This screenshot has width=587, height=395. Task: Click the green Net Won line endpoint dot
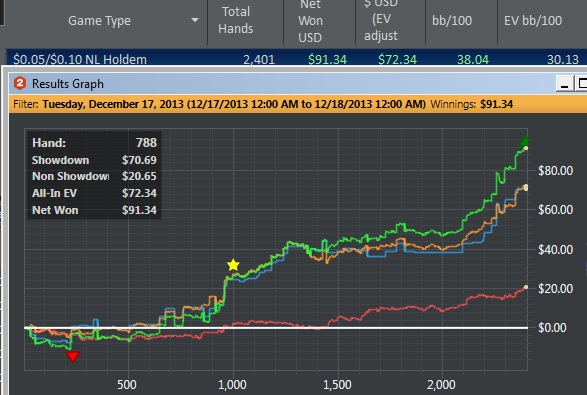click(526, 148)
